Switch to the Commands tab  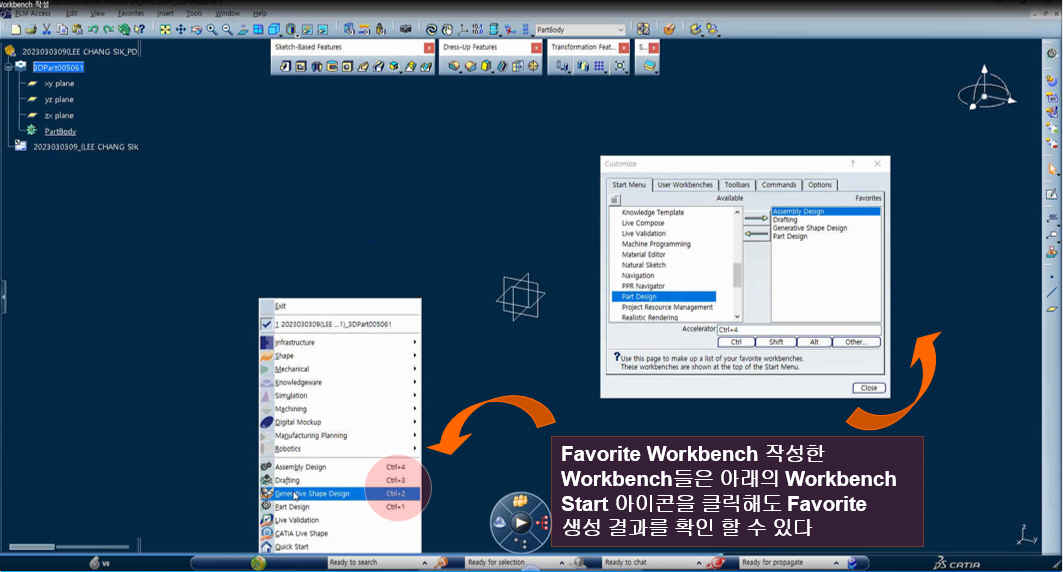point(778,185)
